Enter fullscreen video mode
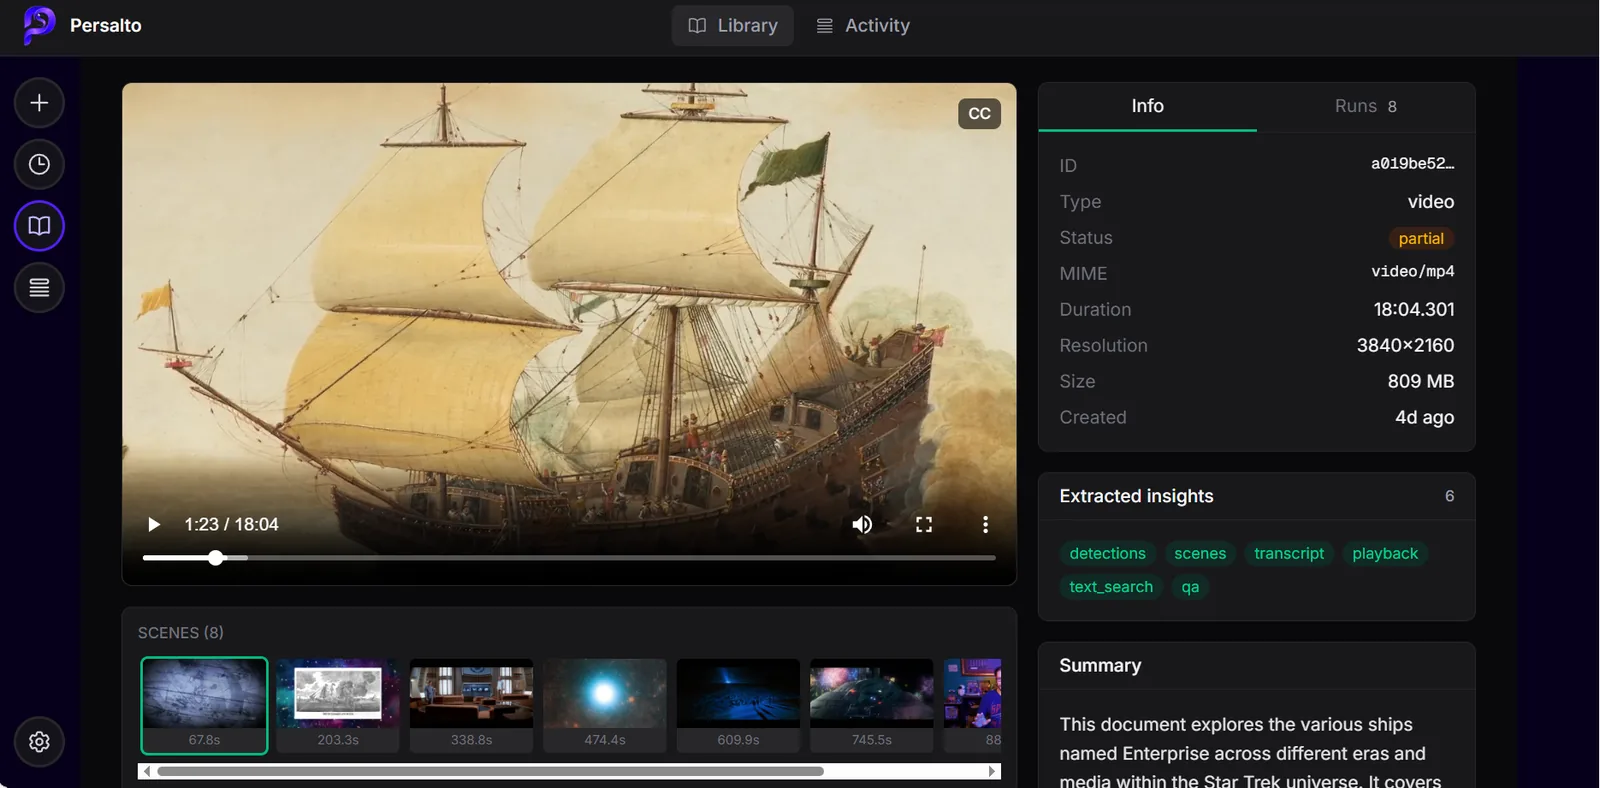Viewport: 1600px width, 788px height. click(x=924, y=524)
